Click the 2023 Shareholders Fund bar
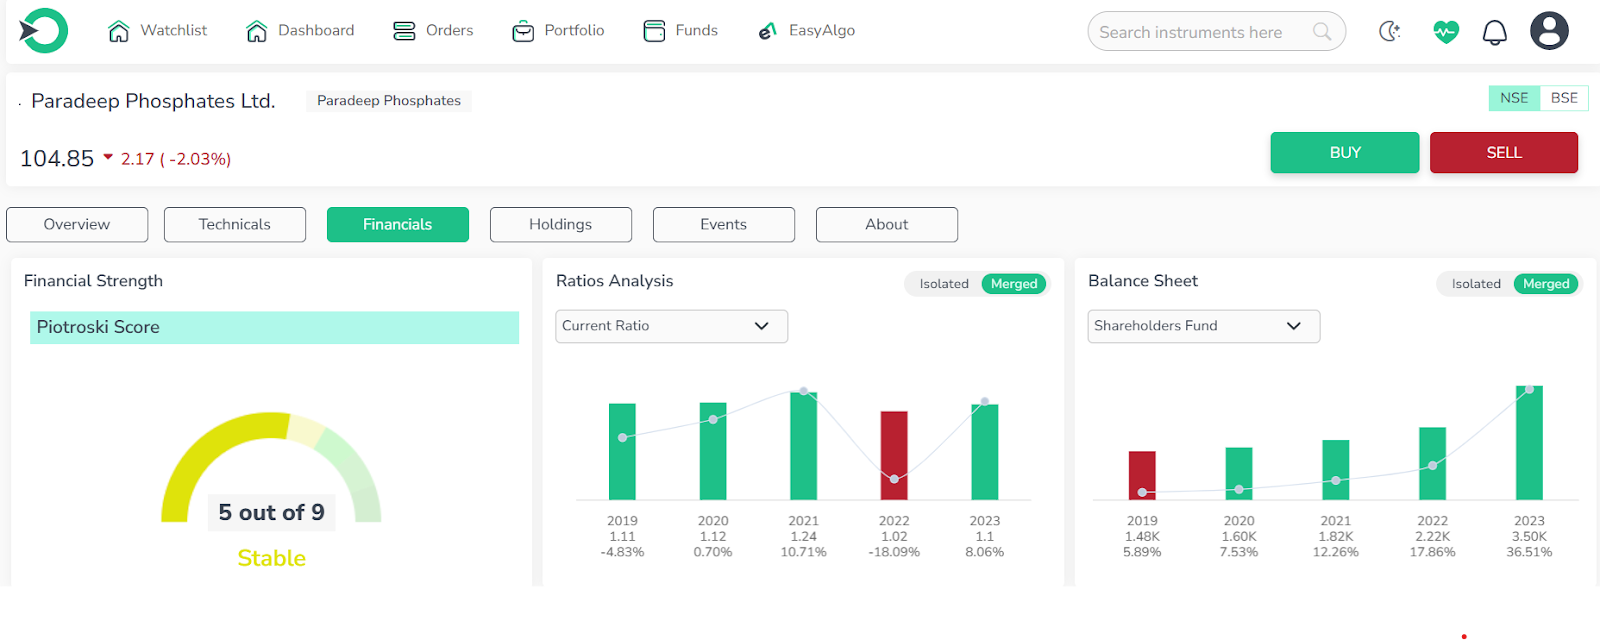This screenshot has width=1600, height=640. point(1529,443)
